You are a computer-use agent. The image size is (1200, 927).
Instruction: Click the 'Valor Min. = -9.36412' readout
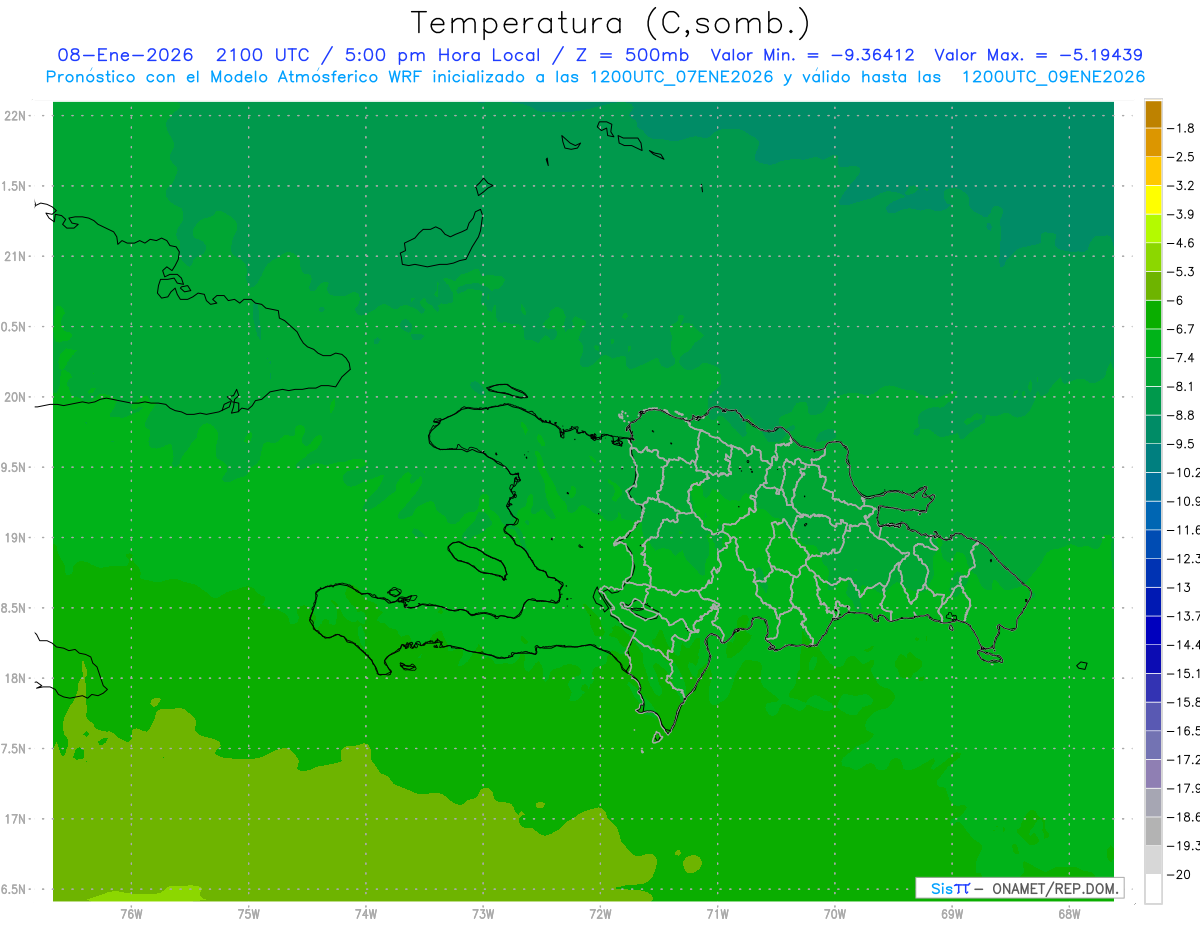tap(812, 55)
